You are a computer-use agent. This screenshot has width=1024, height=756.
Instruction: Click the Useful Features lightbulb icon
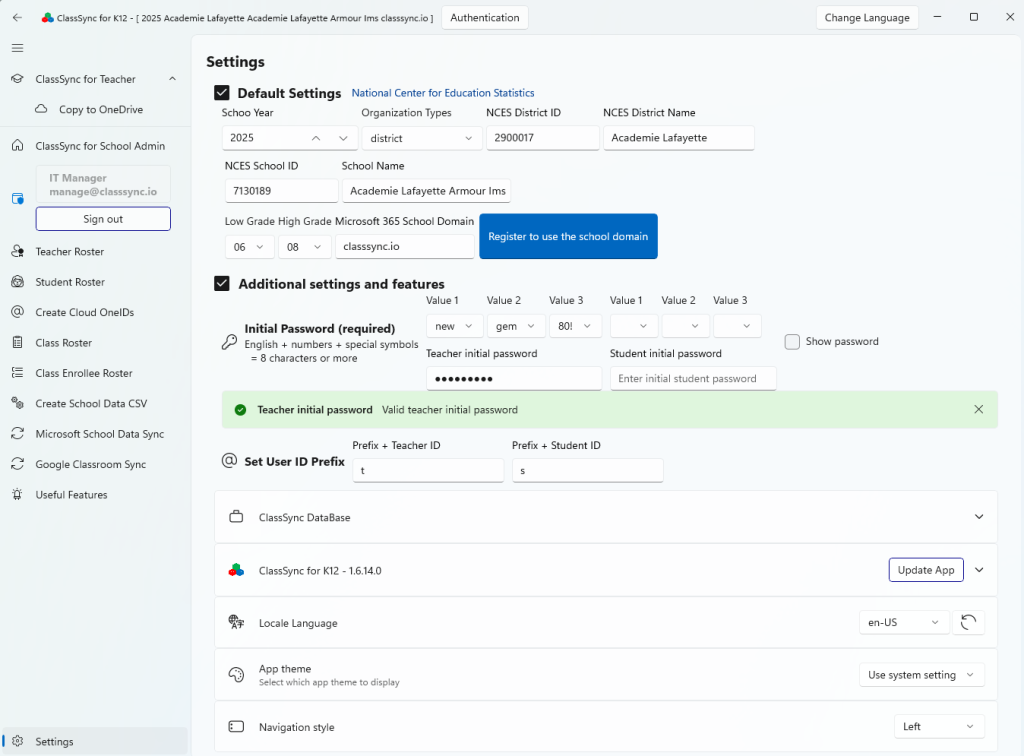click(x=18, y=495)
